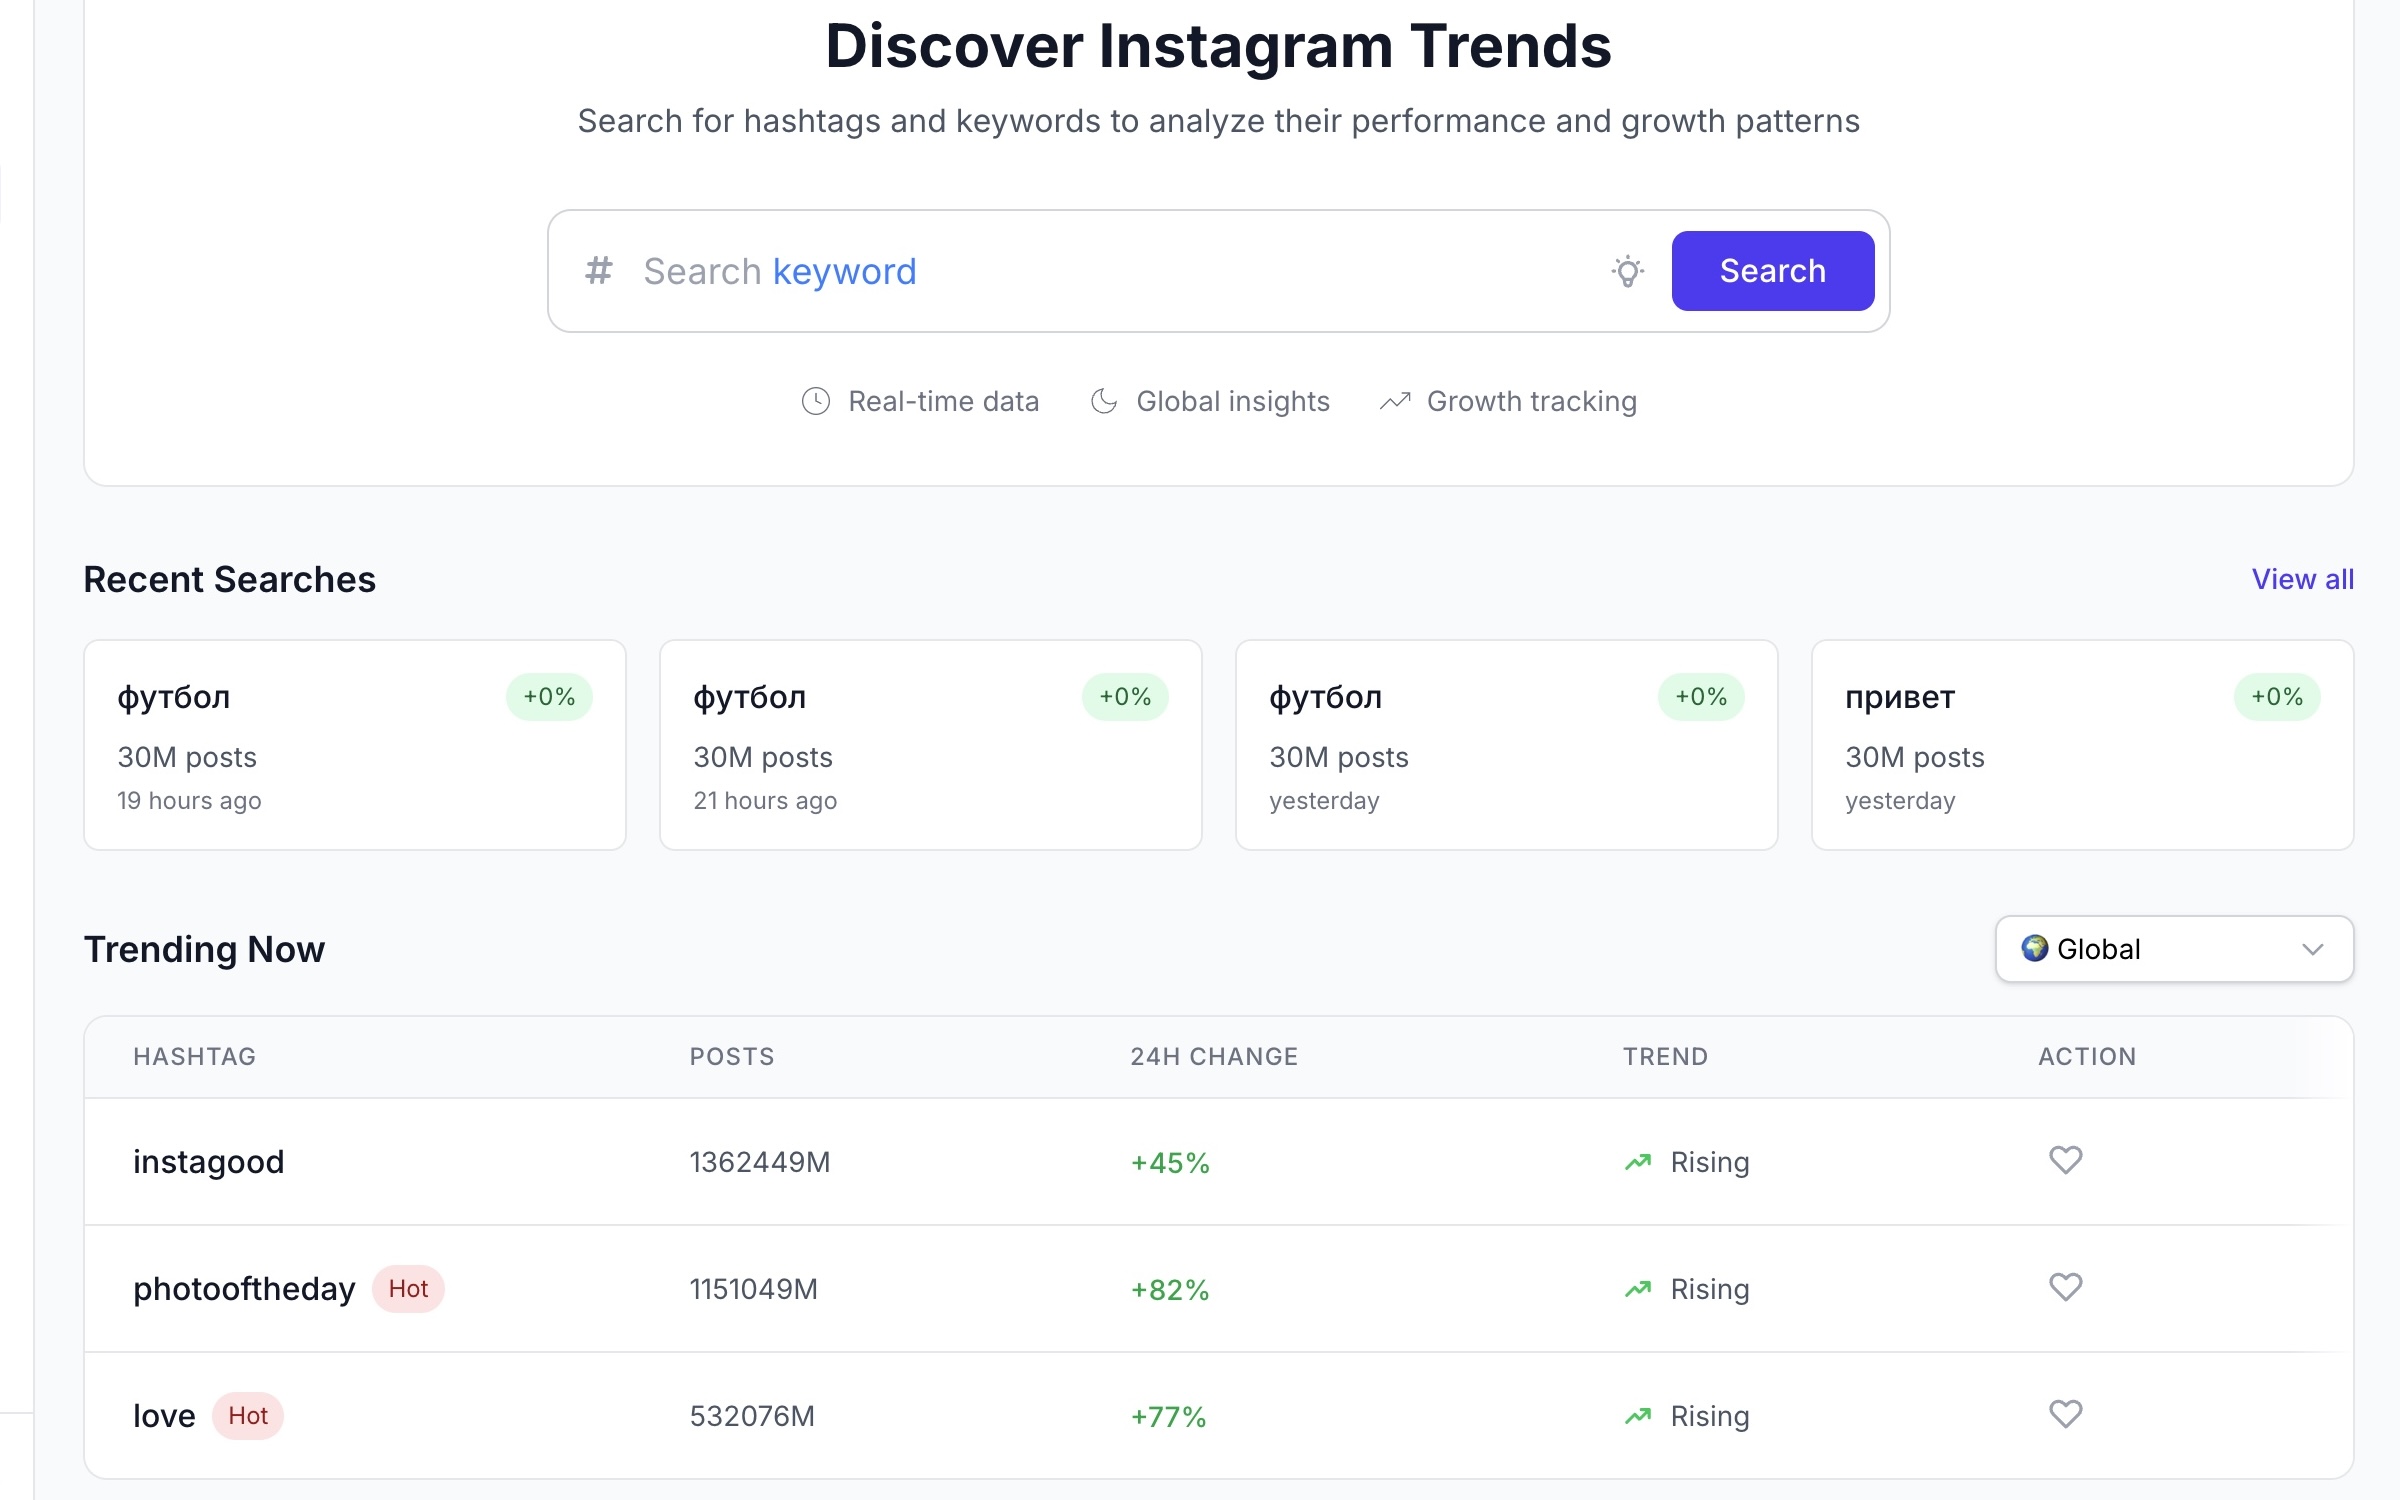Click the Global insights moon icon

(x=1104, y=401)
